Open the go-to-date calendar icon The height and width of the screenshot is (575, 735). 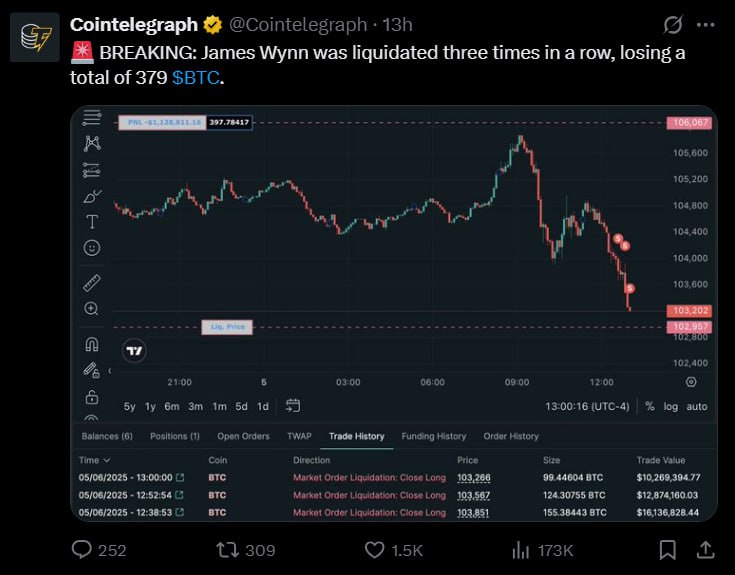click(293, 406)
